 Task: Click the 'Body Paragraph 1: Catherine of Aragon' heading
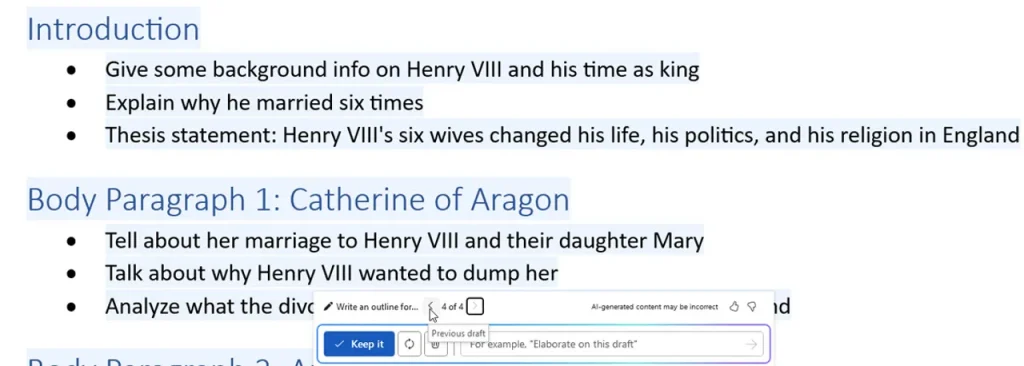coord(298,200)
